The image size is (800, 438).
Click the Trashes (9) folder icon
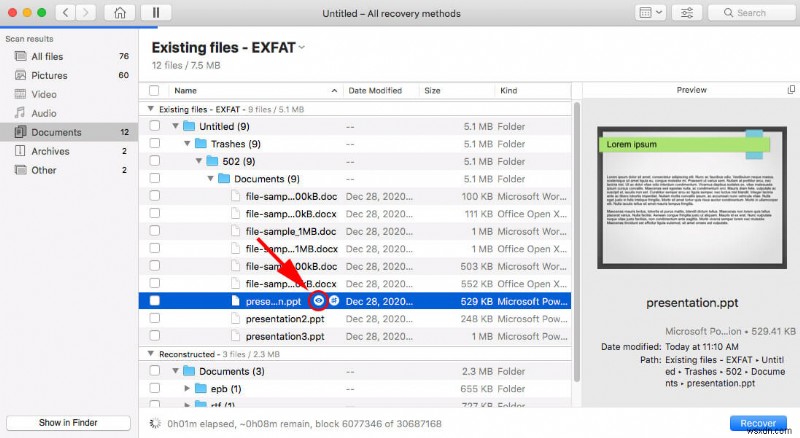point(201,143)
